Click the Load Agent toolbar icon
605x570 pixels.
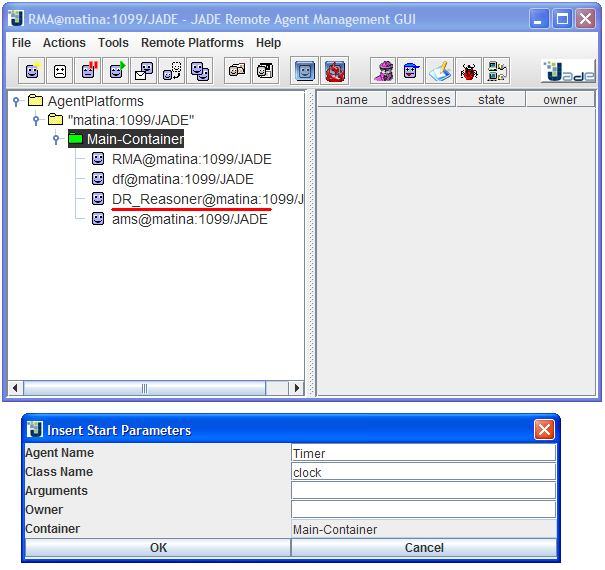[x=237, y=71]
